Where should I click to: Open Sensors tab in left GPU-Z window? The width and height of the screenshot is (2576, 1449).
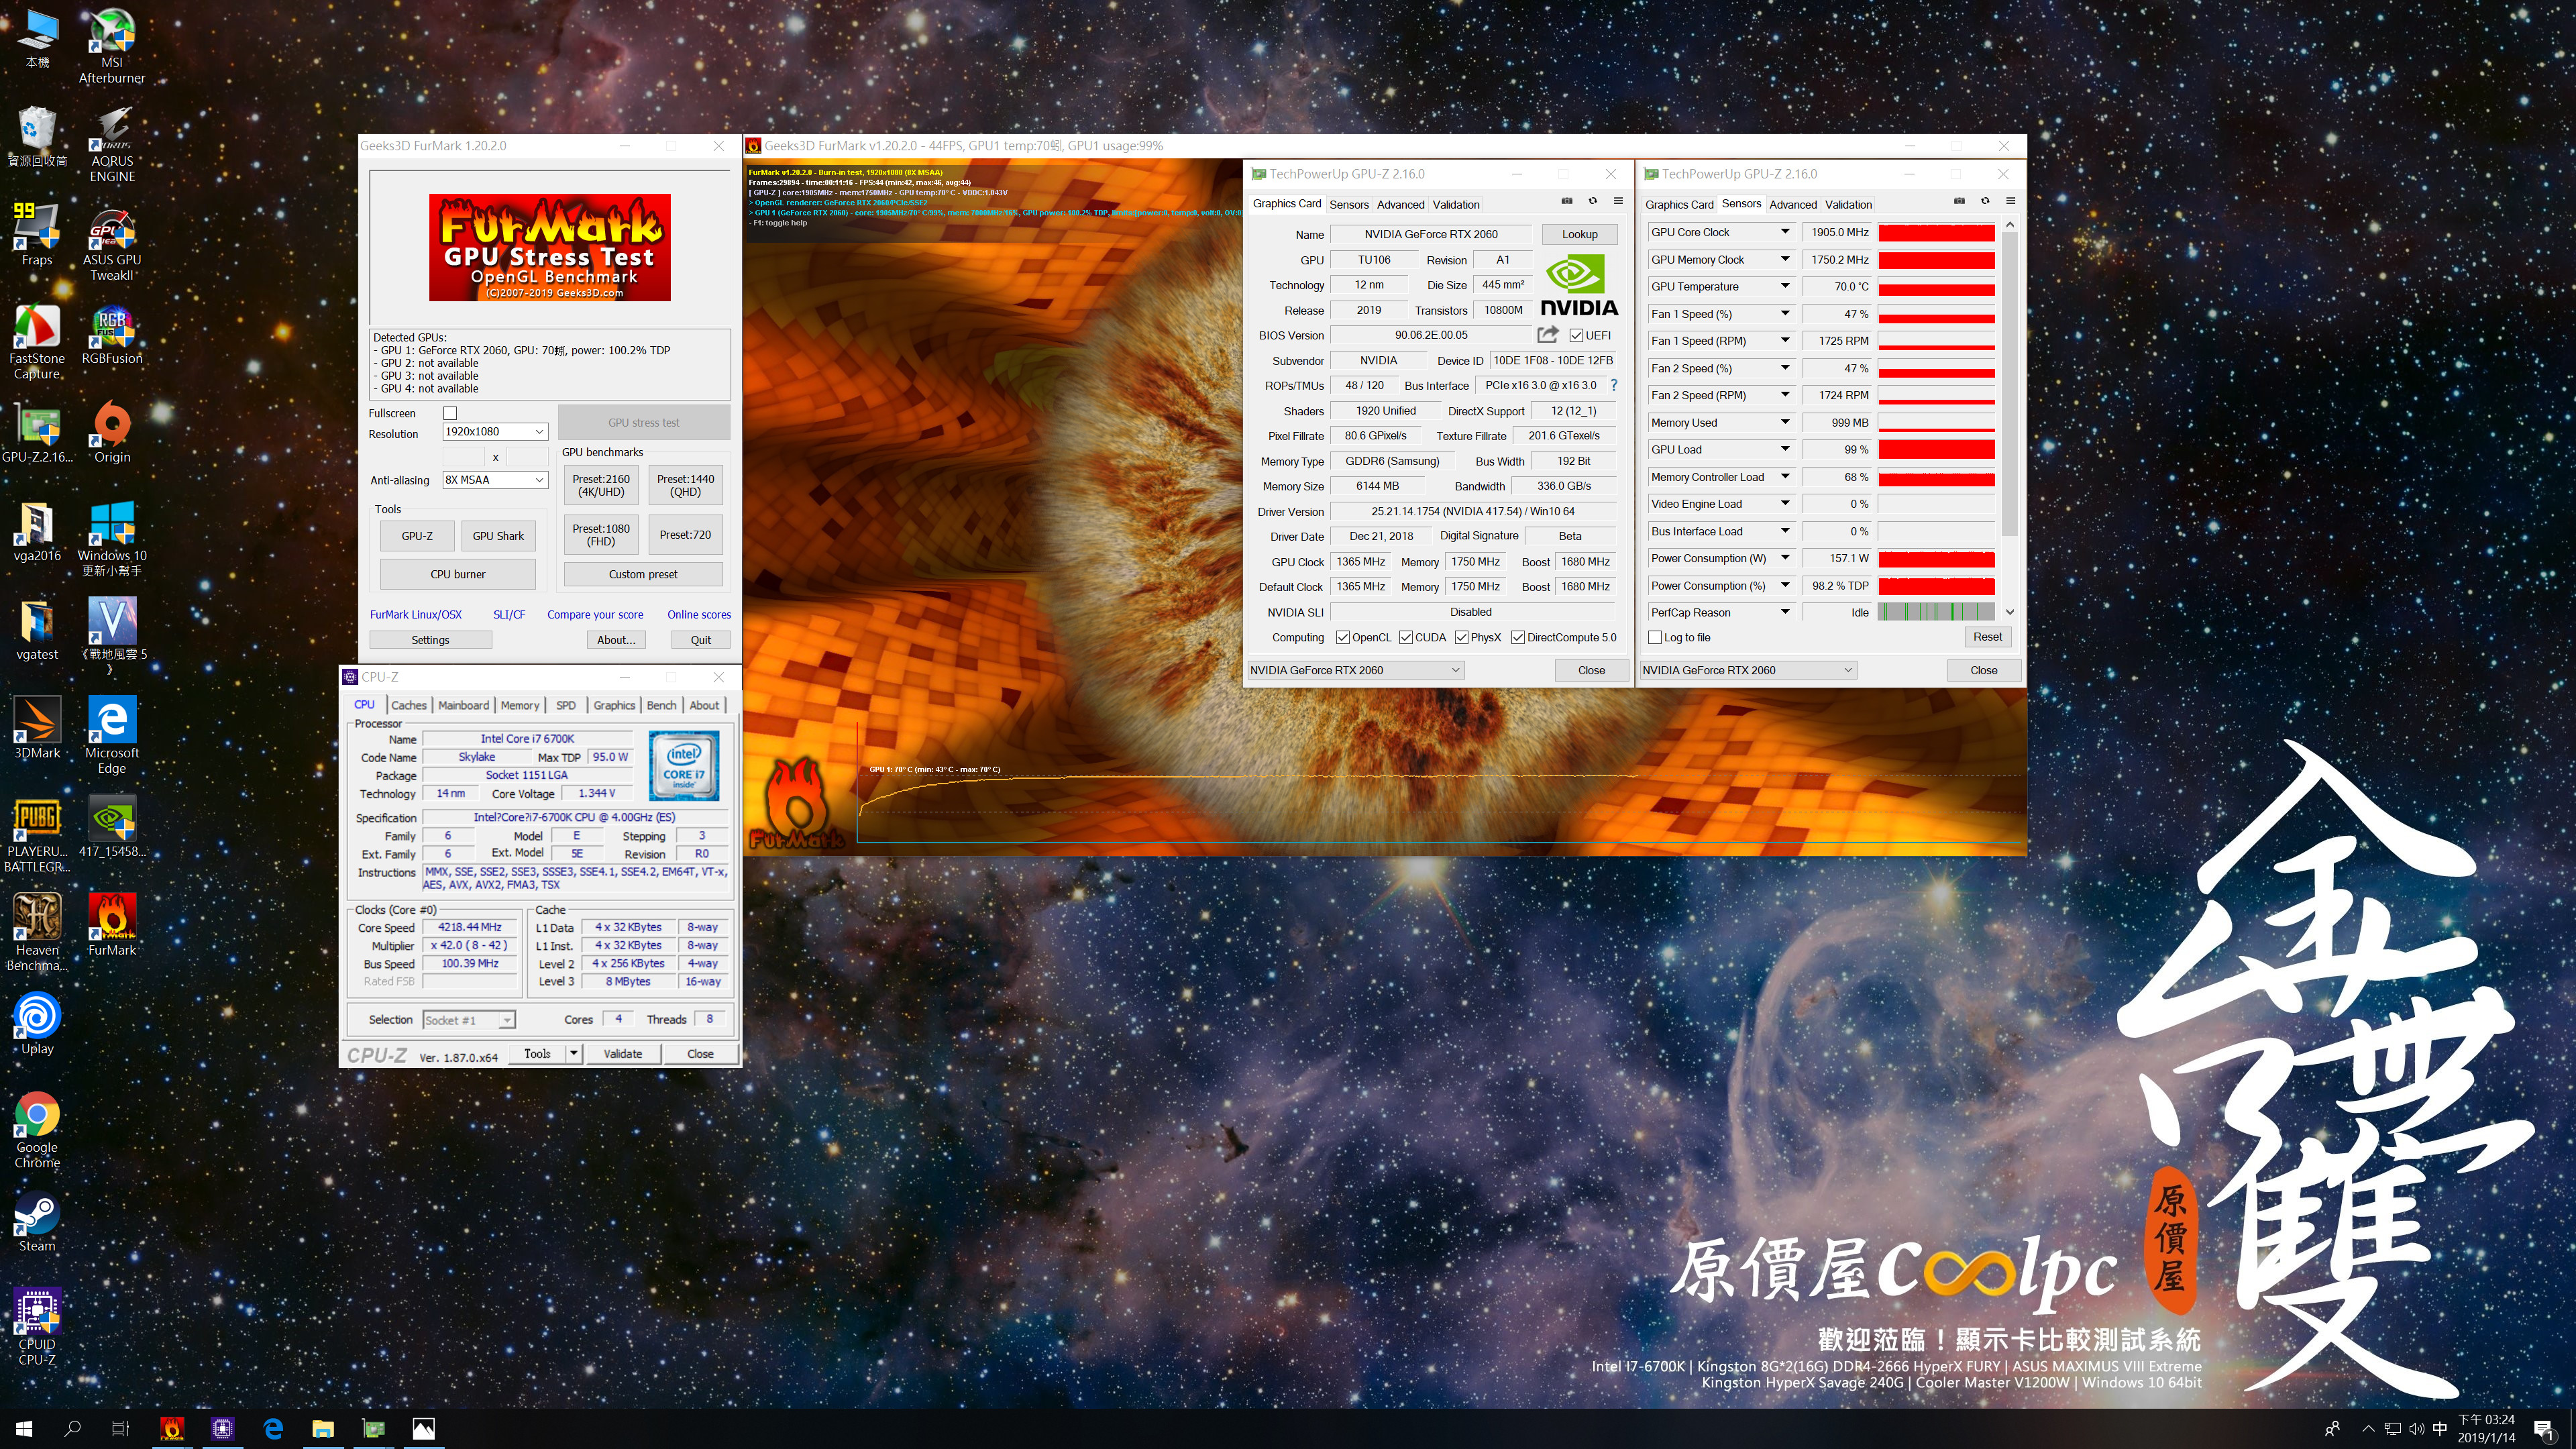click(1348, 204)
